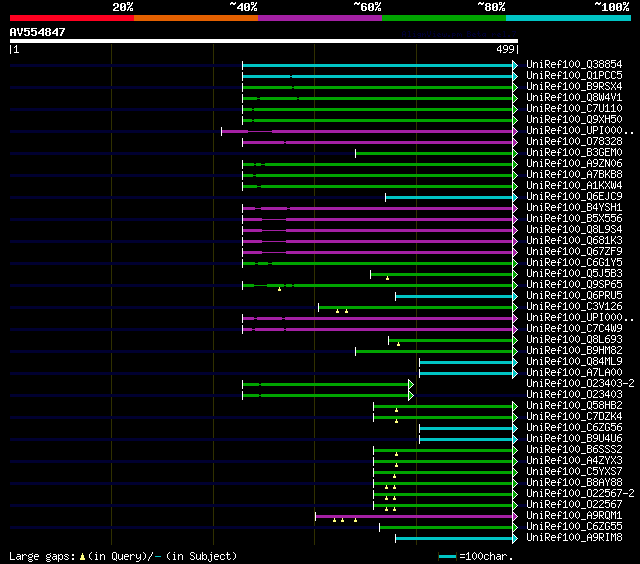The height and width of the screenshot is (564, 640).
Task: Click the white AV554847 query sequence bar
Action: [x=264, y=41]
